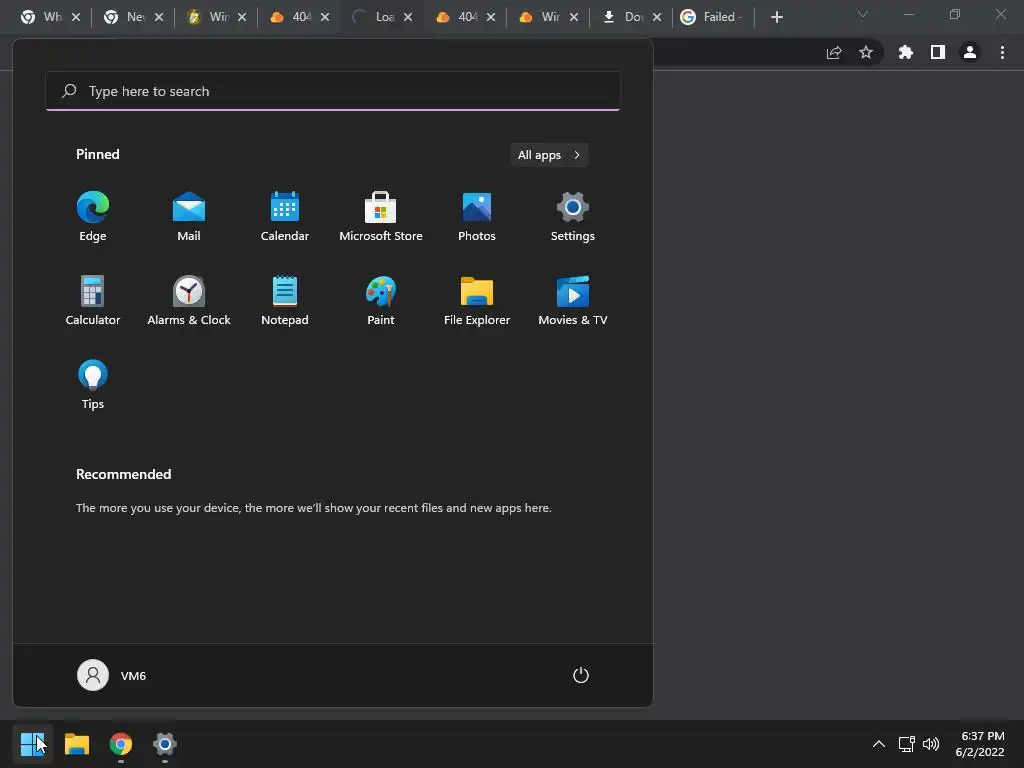Viewport: 1024px width, 768px height.
Task: Launch the Mail app
Action: pos(189,216)
